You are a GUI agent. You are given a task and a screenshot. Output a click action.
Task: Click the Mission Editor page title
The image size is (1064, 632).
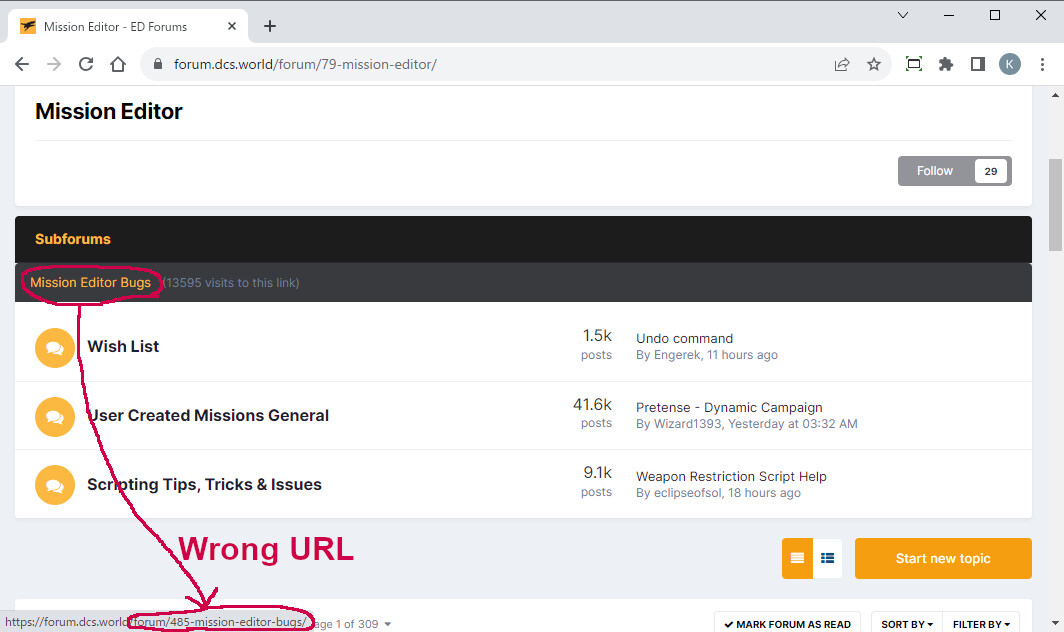[109, 111]
